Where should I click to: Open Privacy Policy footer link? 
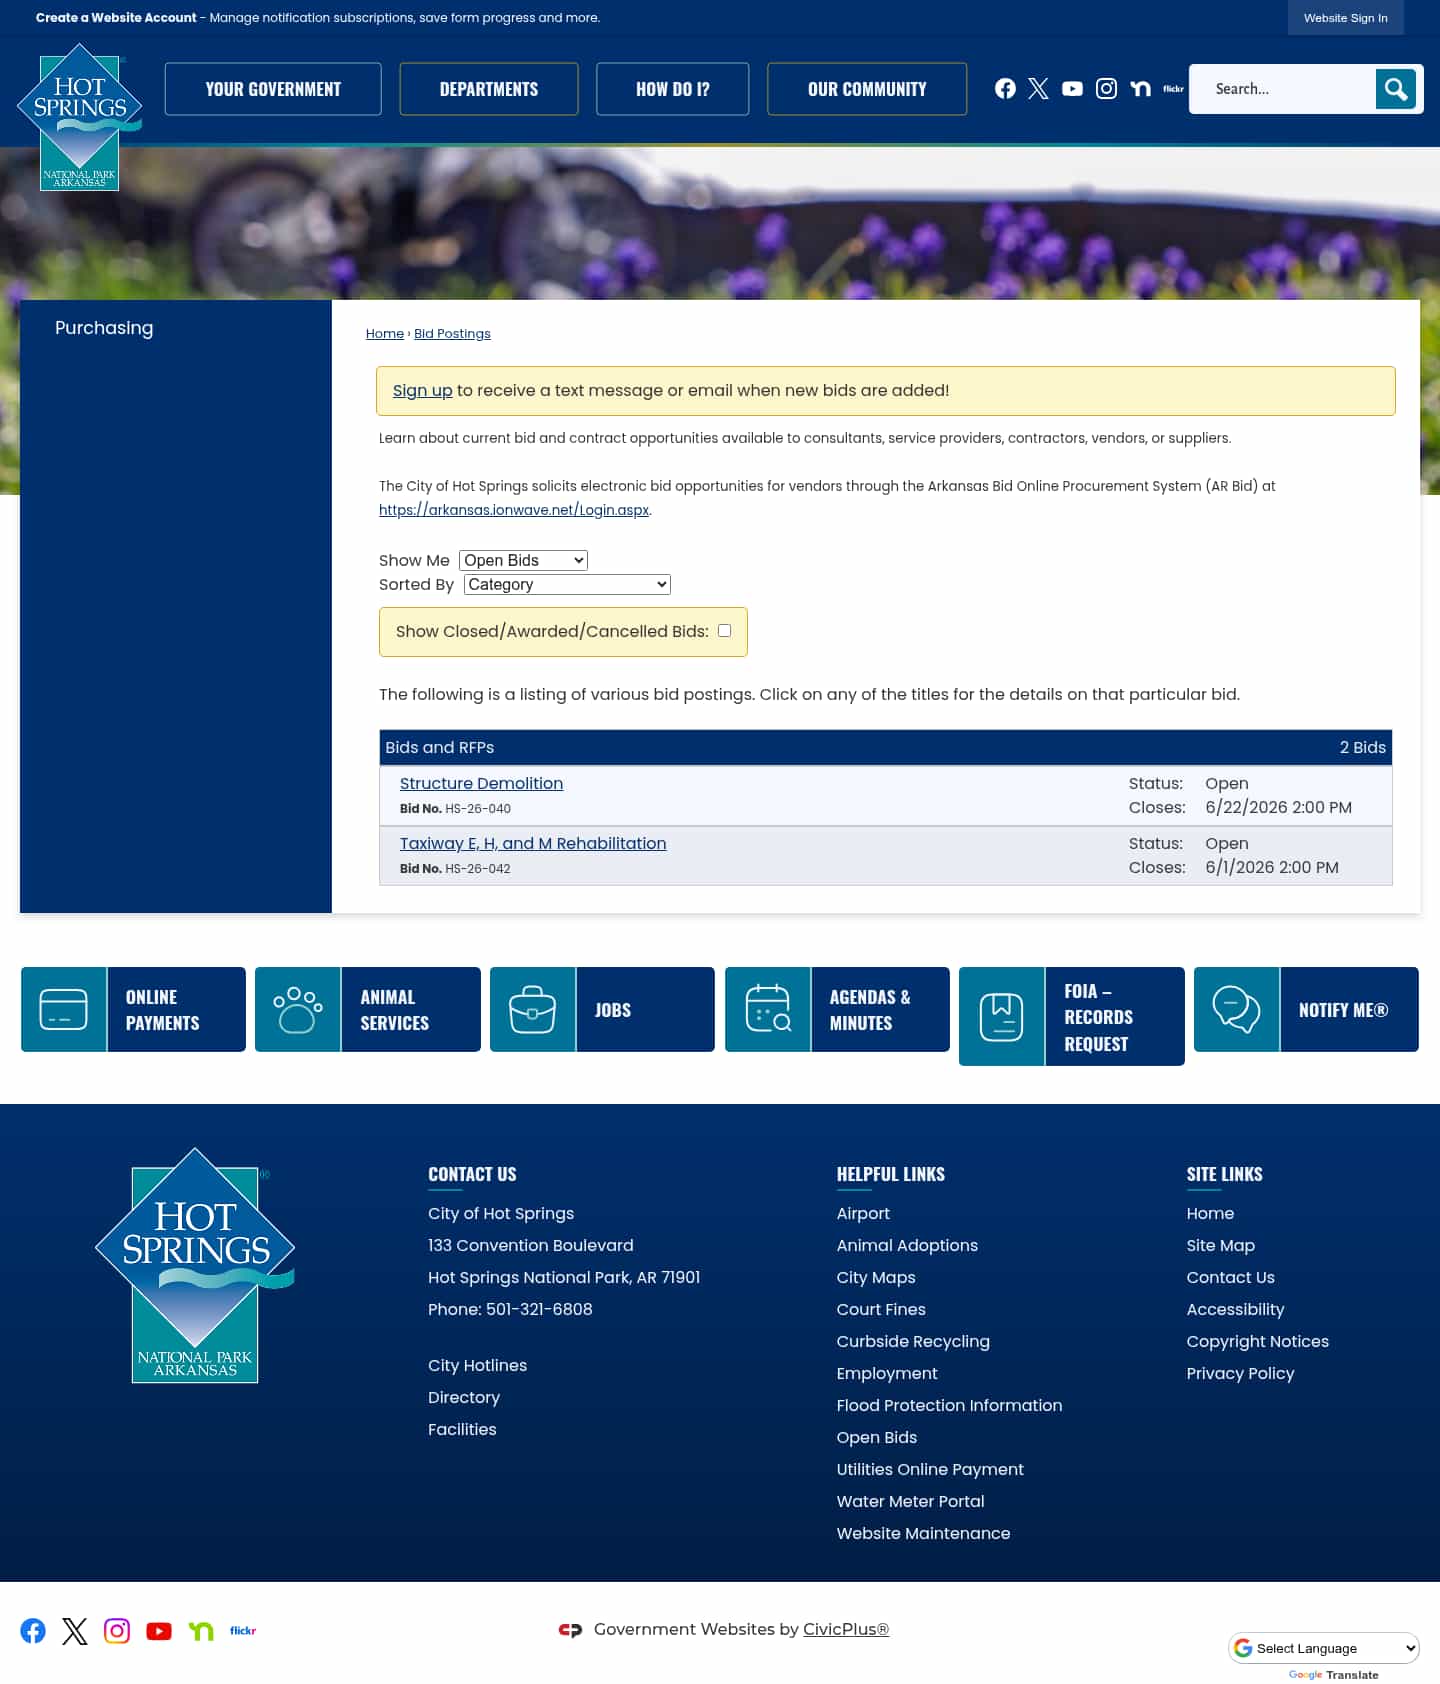coord(1240,1374)
